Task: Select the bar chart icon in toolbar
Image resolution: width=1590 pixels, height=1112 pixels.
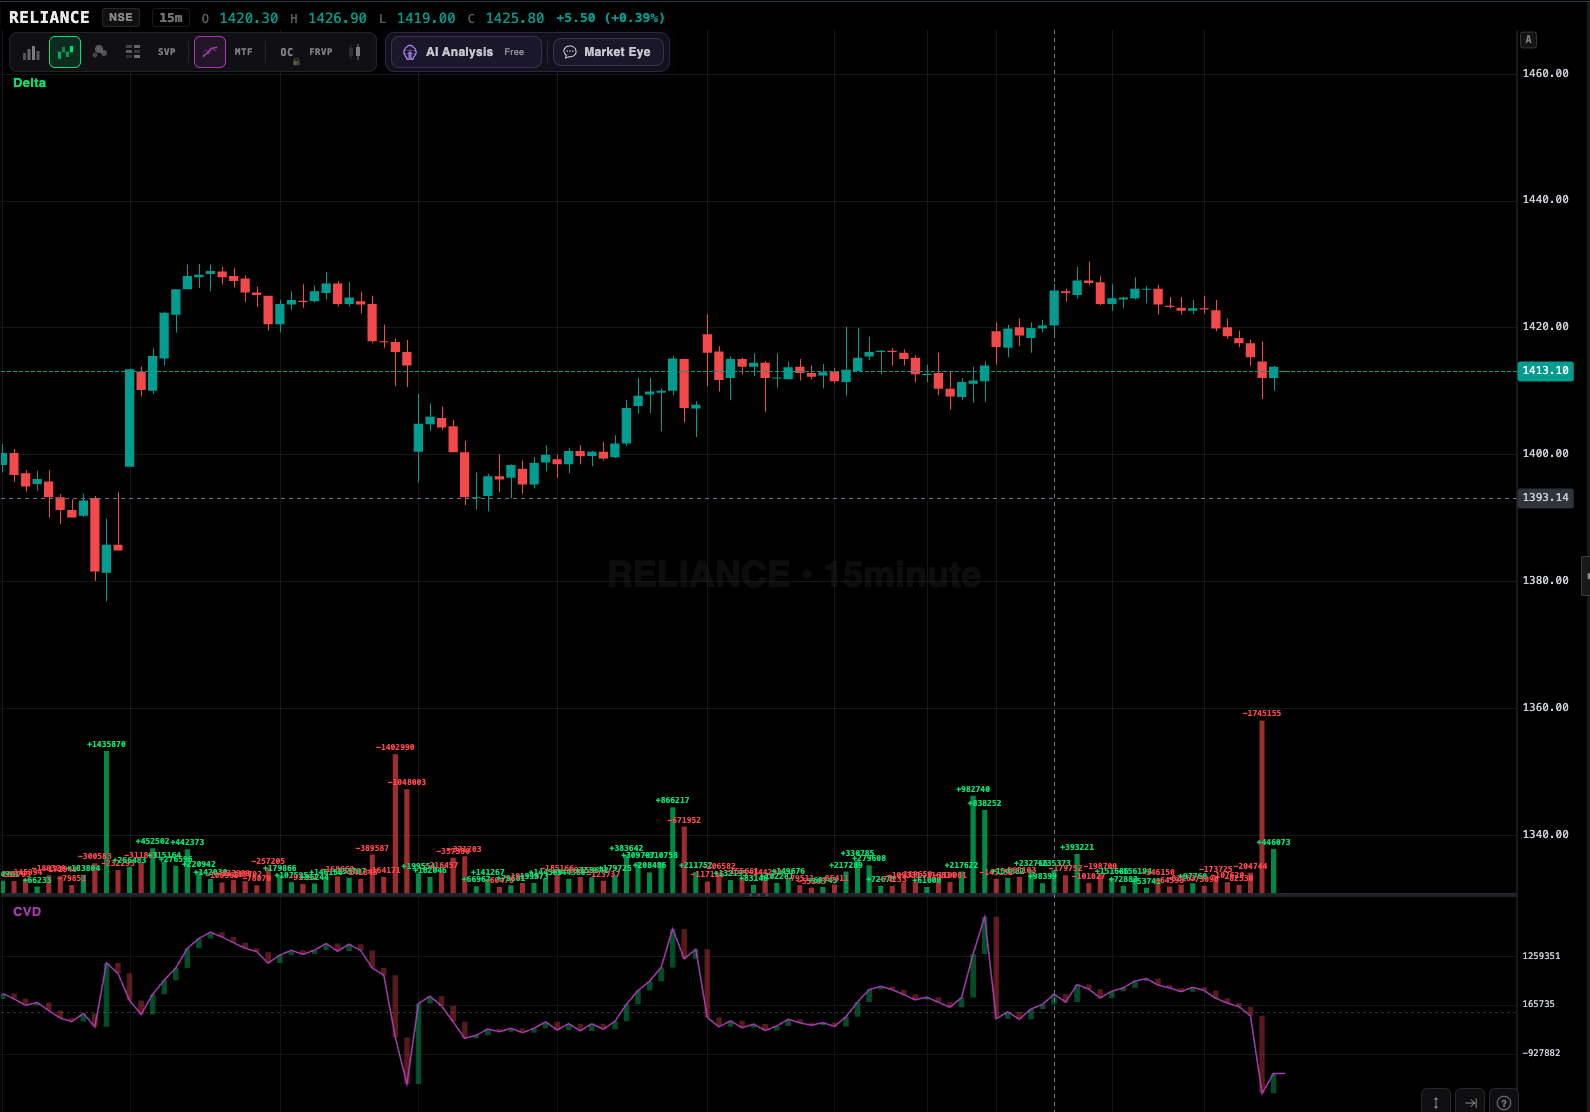Action: tap(31, 52)
